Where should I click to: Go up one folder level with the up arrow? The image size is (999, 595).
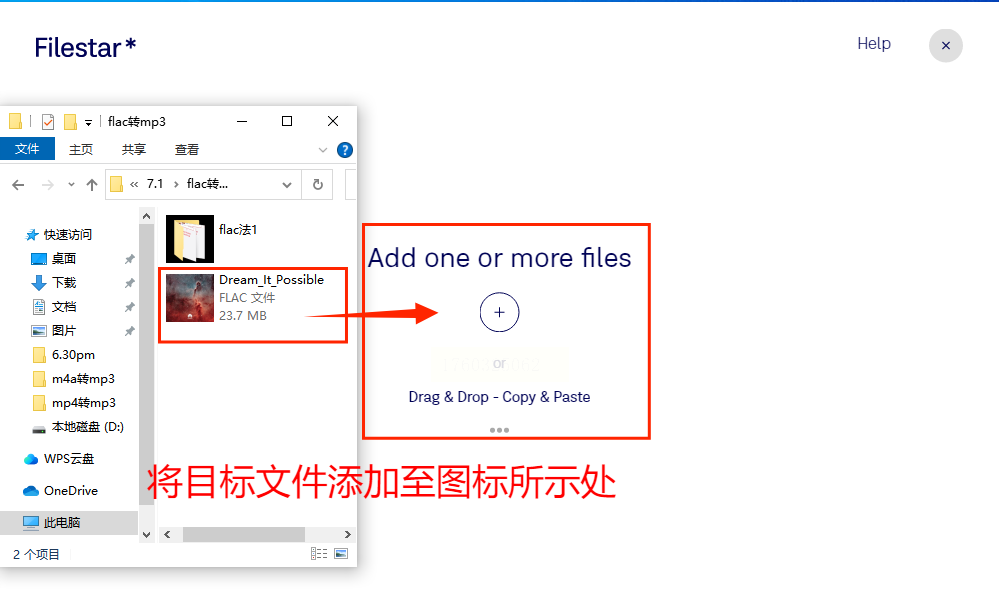[92, 184]
